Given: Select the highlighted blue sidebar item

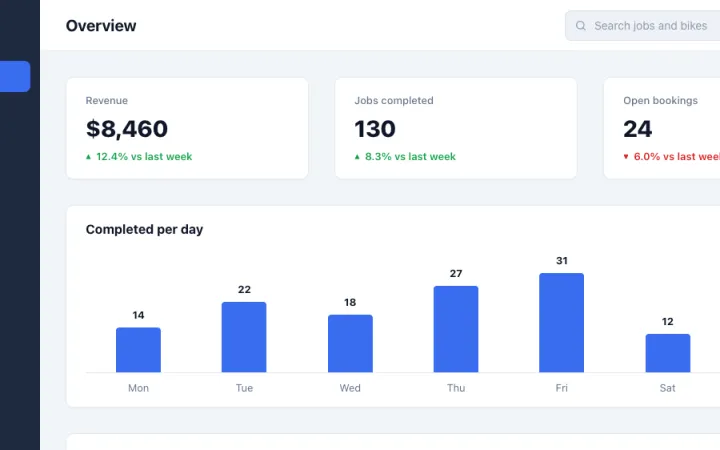Looking at the screenshot, I should pos(15,76).
